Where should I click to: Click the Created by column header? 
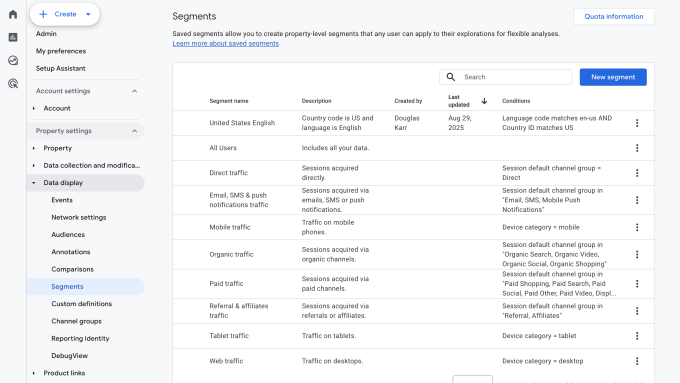click(408, 101)
